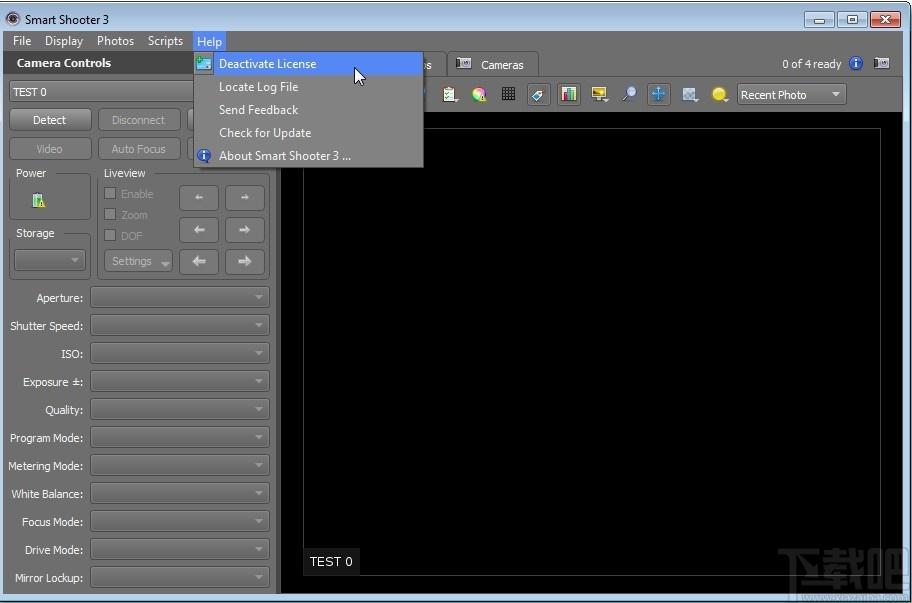Click the Detect button

(50, 120)
